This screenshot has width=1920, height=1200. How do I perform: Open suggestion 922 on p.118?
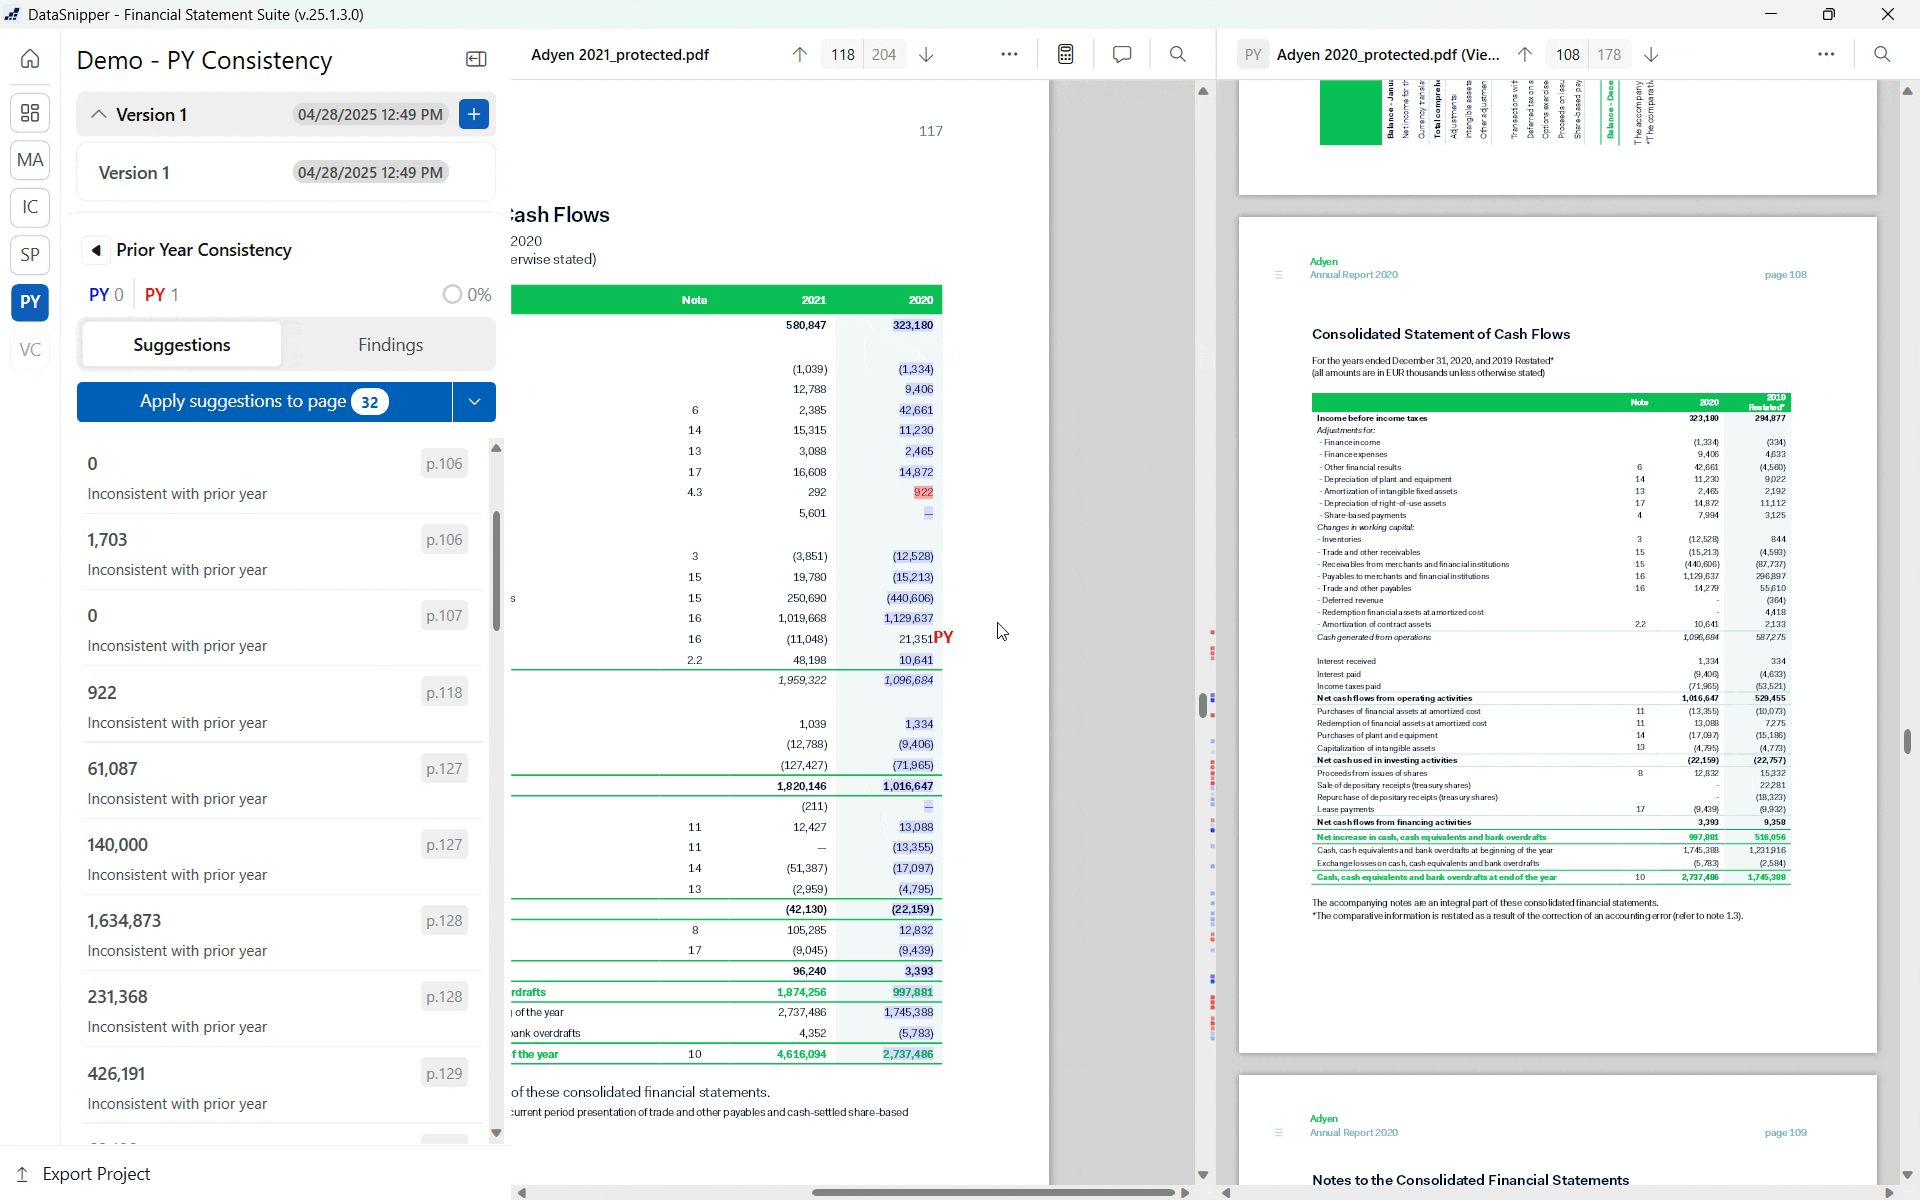[x=279, y=706]
